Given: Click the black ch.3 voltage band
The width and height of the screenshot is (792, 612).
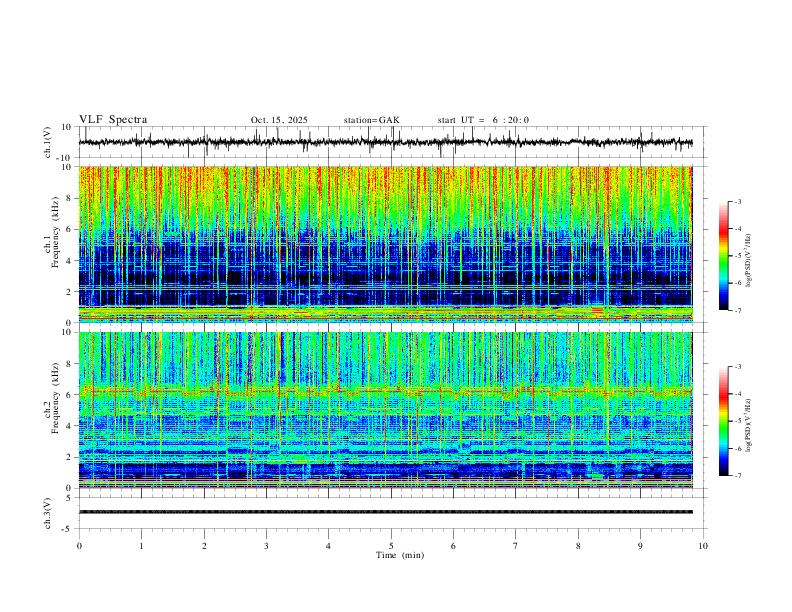Looking at the screenshot, I should [385, 512].
